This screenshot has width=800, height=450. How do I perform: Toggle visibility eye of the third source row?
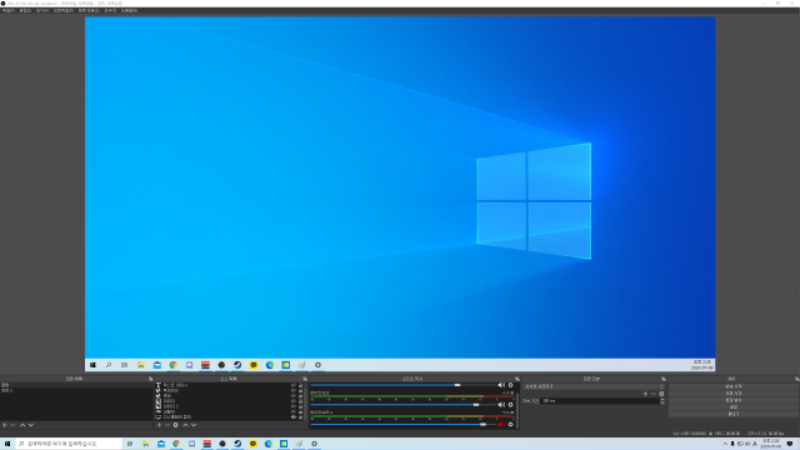click(293, 396)
